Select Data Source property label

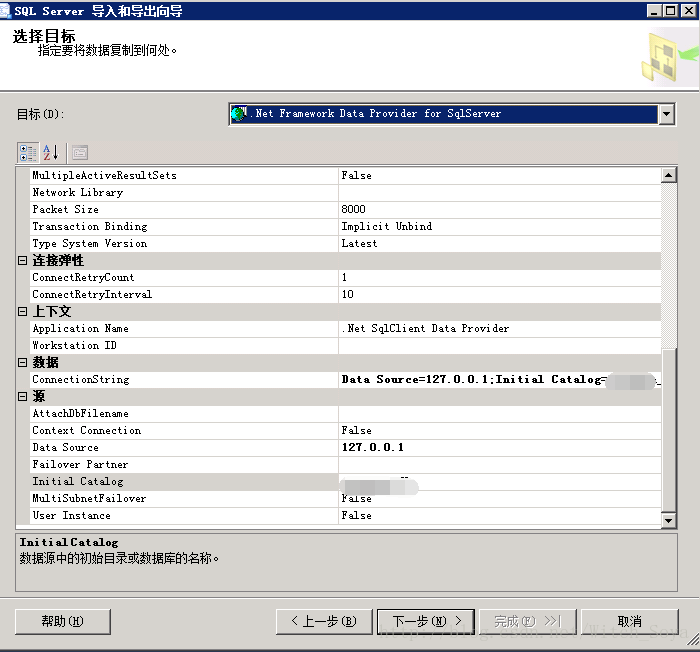tap(184, 447)
